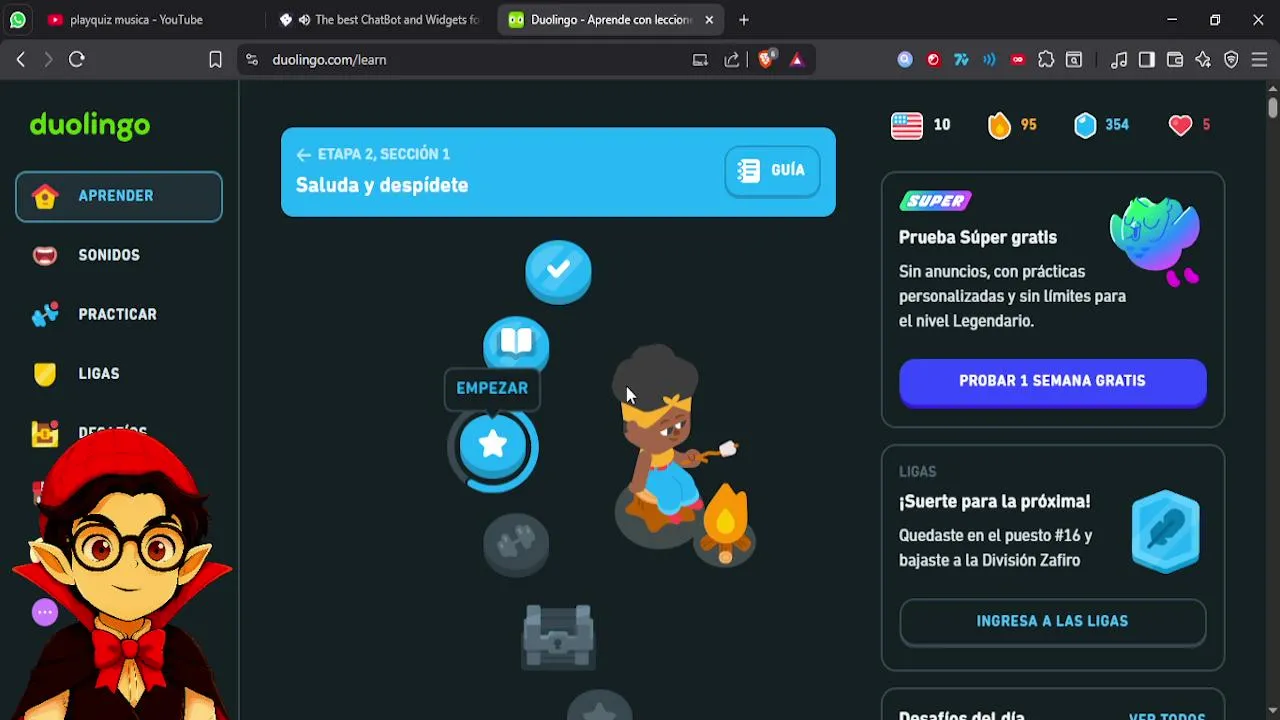Close the Duolingo browser tab
The height and width of the screenshot is (720, 1280).
tap(709, 20)
